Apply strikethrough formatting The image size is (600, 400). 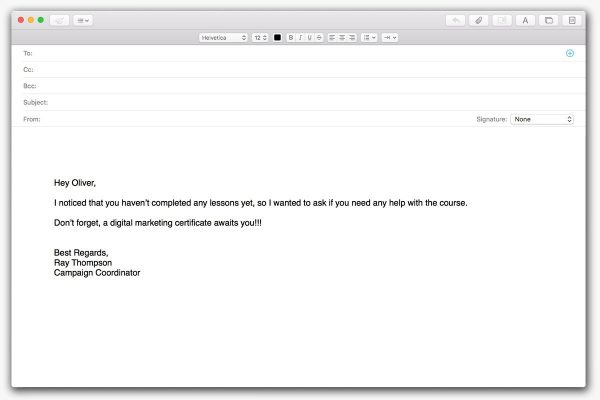[319, 38]
